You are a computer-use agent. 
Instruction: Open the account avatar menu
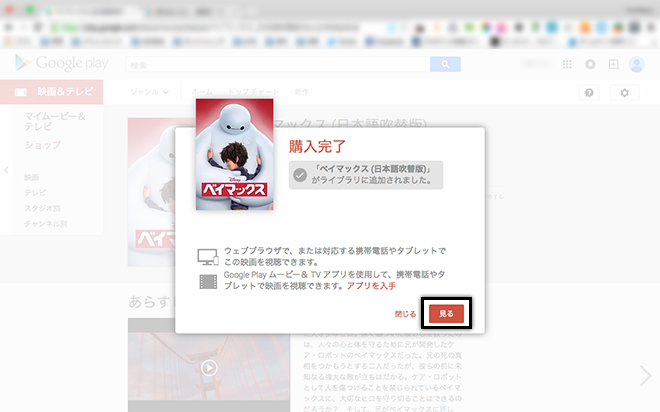point(636,64)
